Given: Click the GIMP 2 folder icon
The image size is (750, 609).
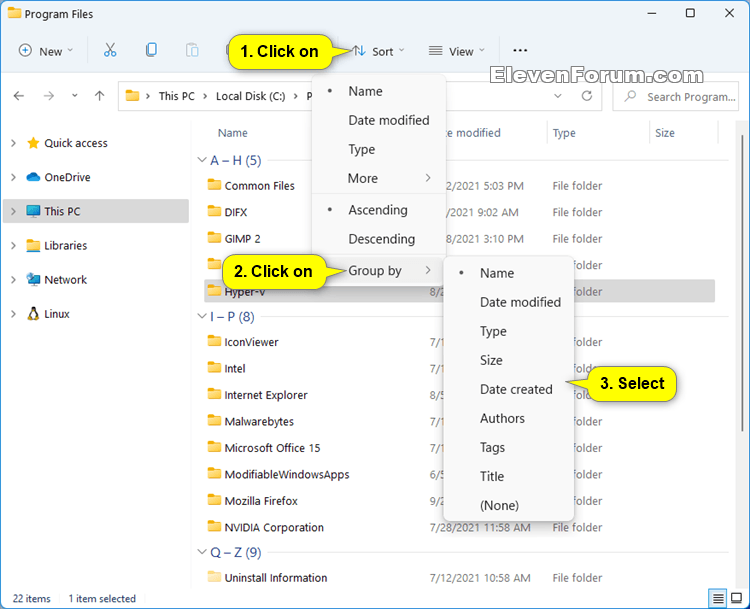Looking at the screenshot, I should [214, 238].
